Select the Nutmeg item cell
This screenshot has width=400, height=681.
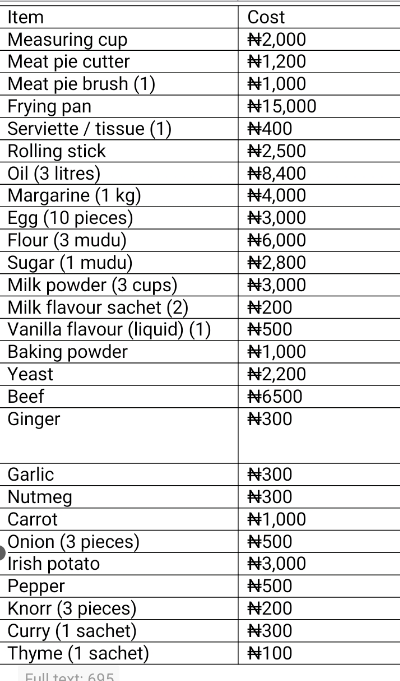[x=119, y=497]
